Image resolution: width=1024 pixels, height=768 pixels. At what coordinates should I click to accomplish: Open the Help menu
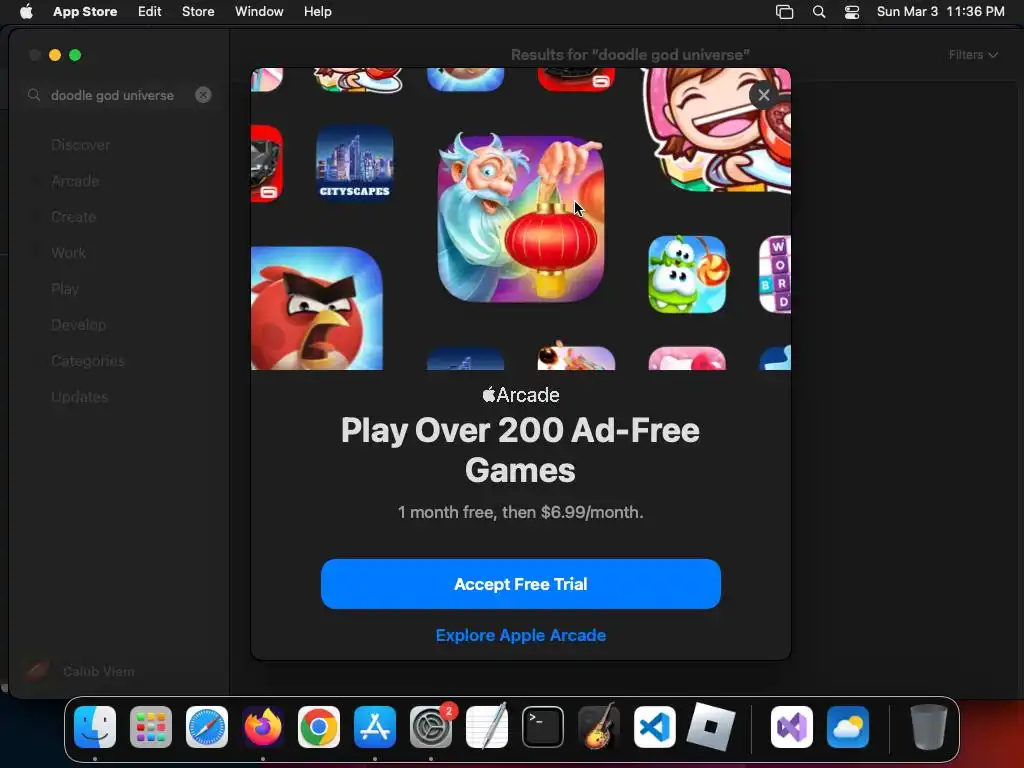(317, 12)
